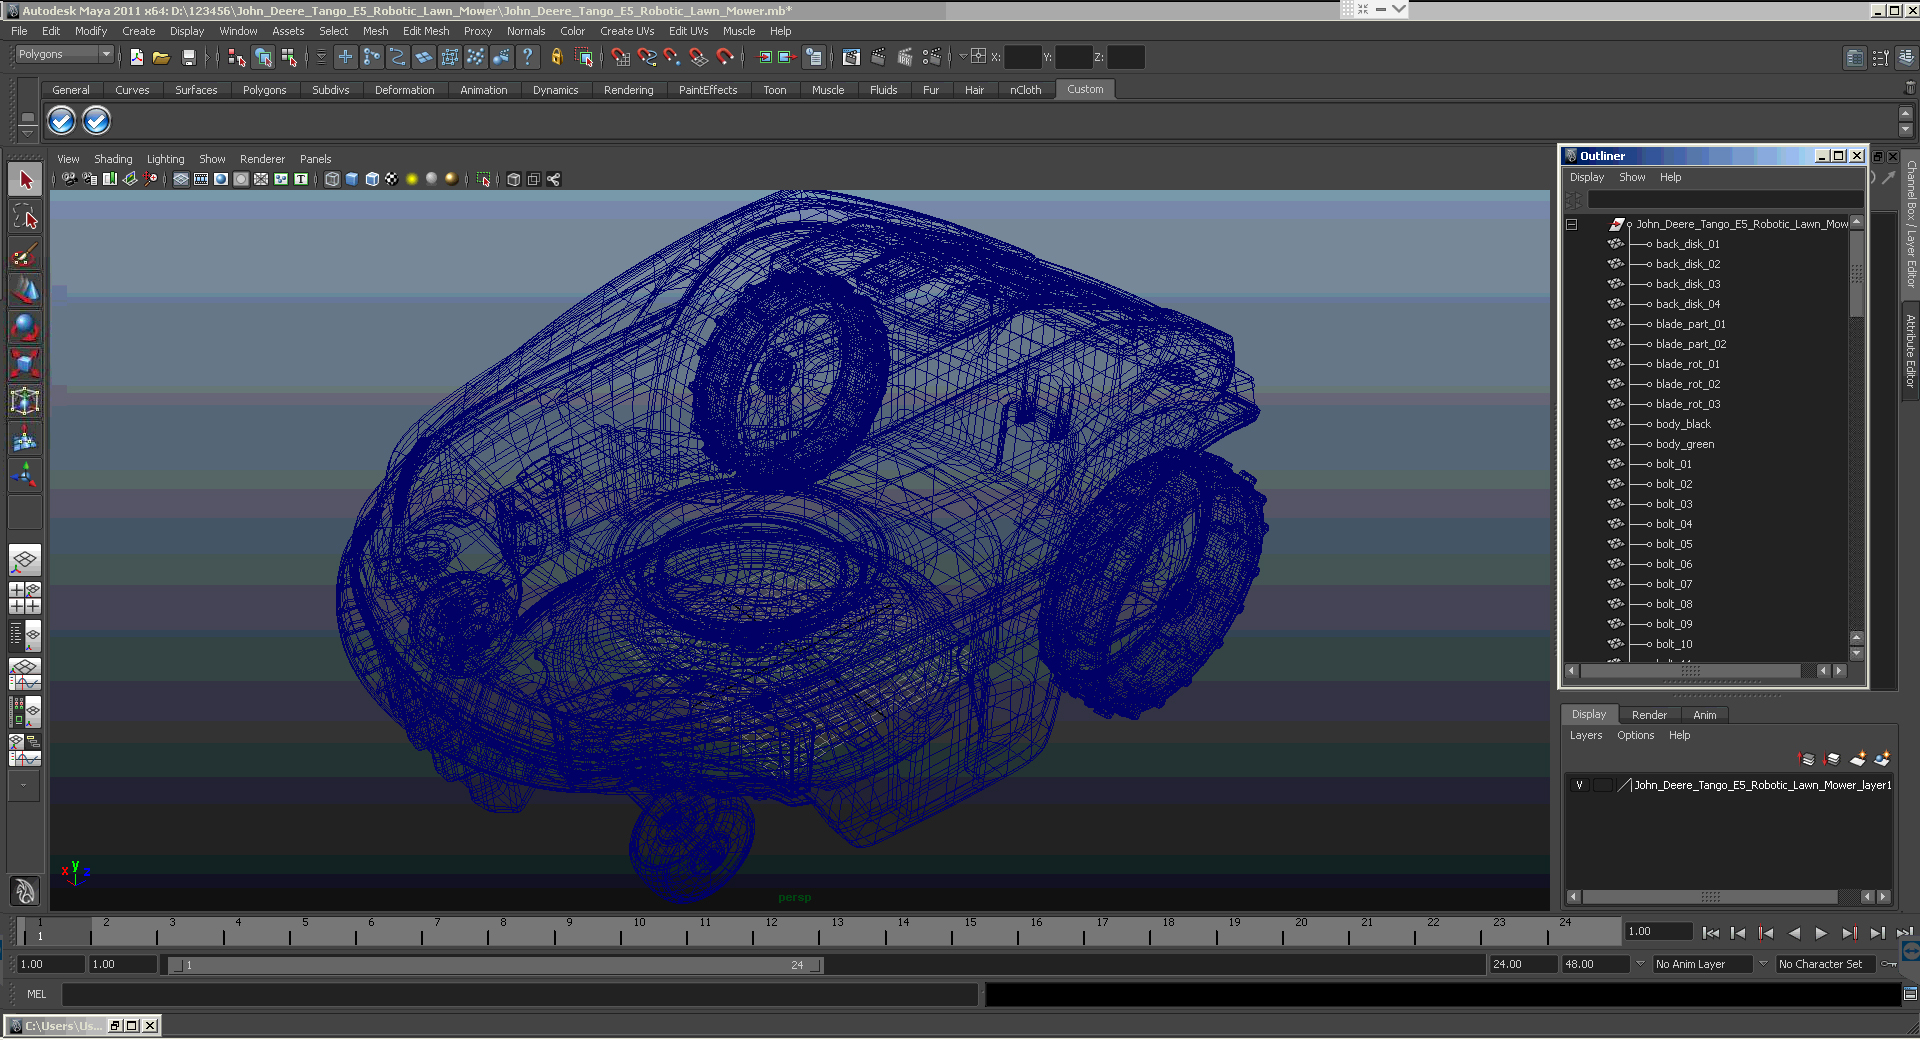Image resolution: width=1920 pixels, height=1040 pixels.
Task: Activate the Lasso select tool
Action: click(x=25, y=218)
